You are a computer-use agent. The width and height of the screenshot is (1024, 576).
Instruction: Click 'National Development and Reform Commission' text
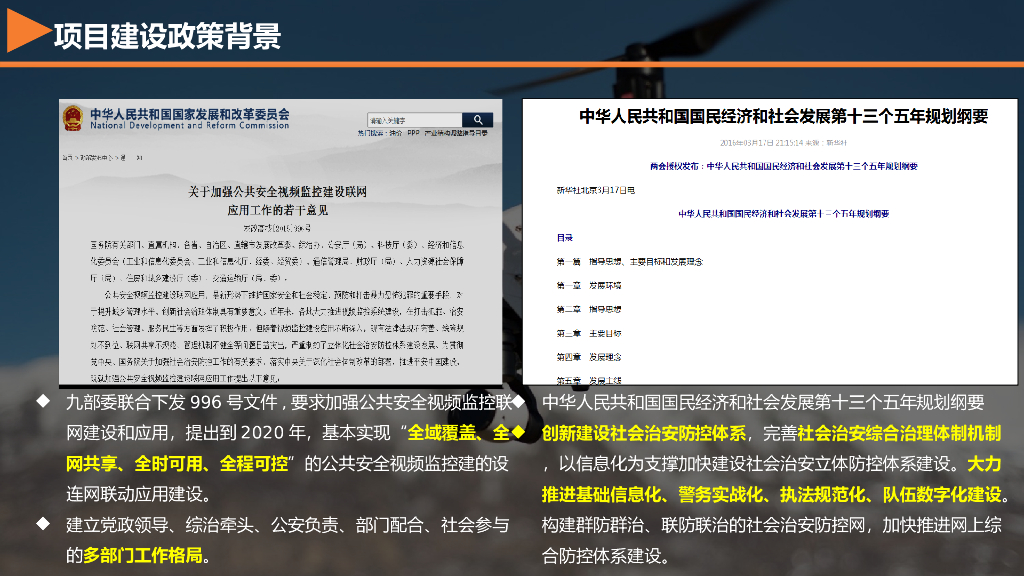189,125
